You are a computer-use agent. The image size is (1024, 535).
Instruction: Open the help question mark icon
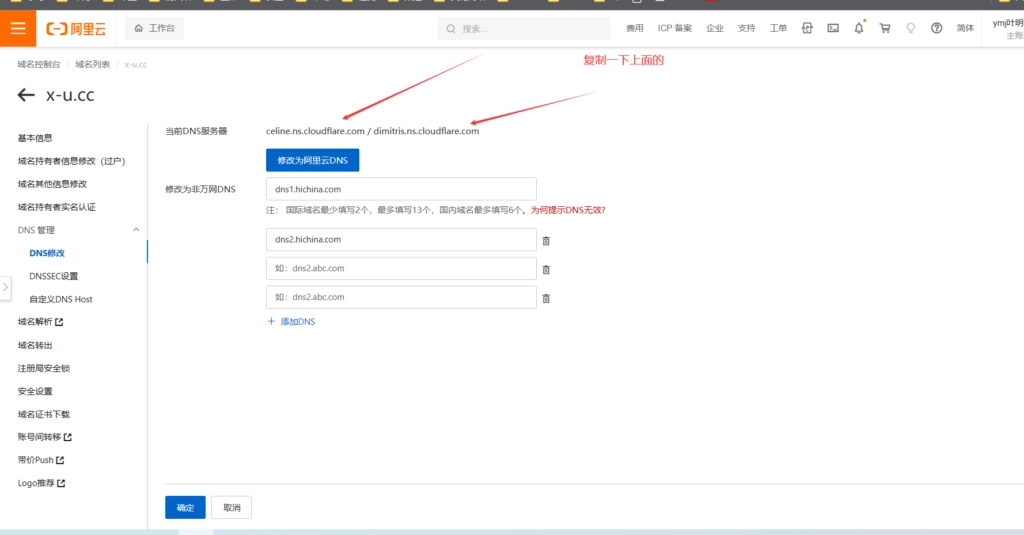936,28
